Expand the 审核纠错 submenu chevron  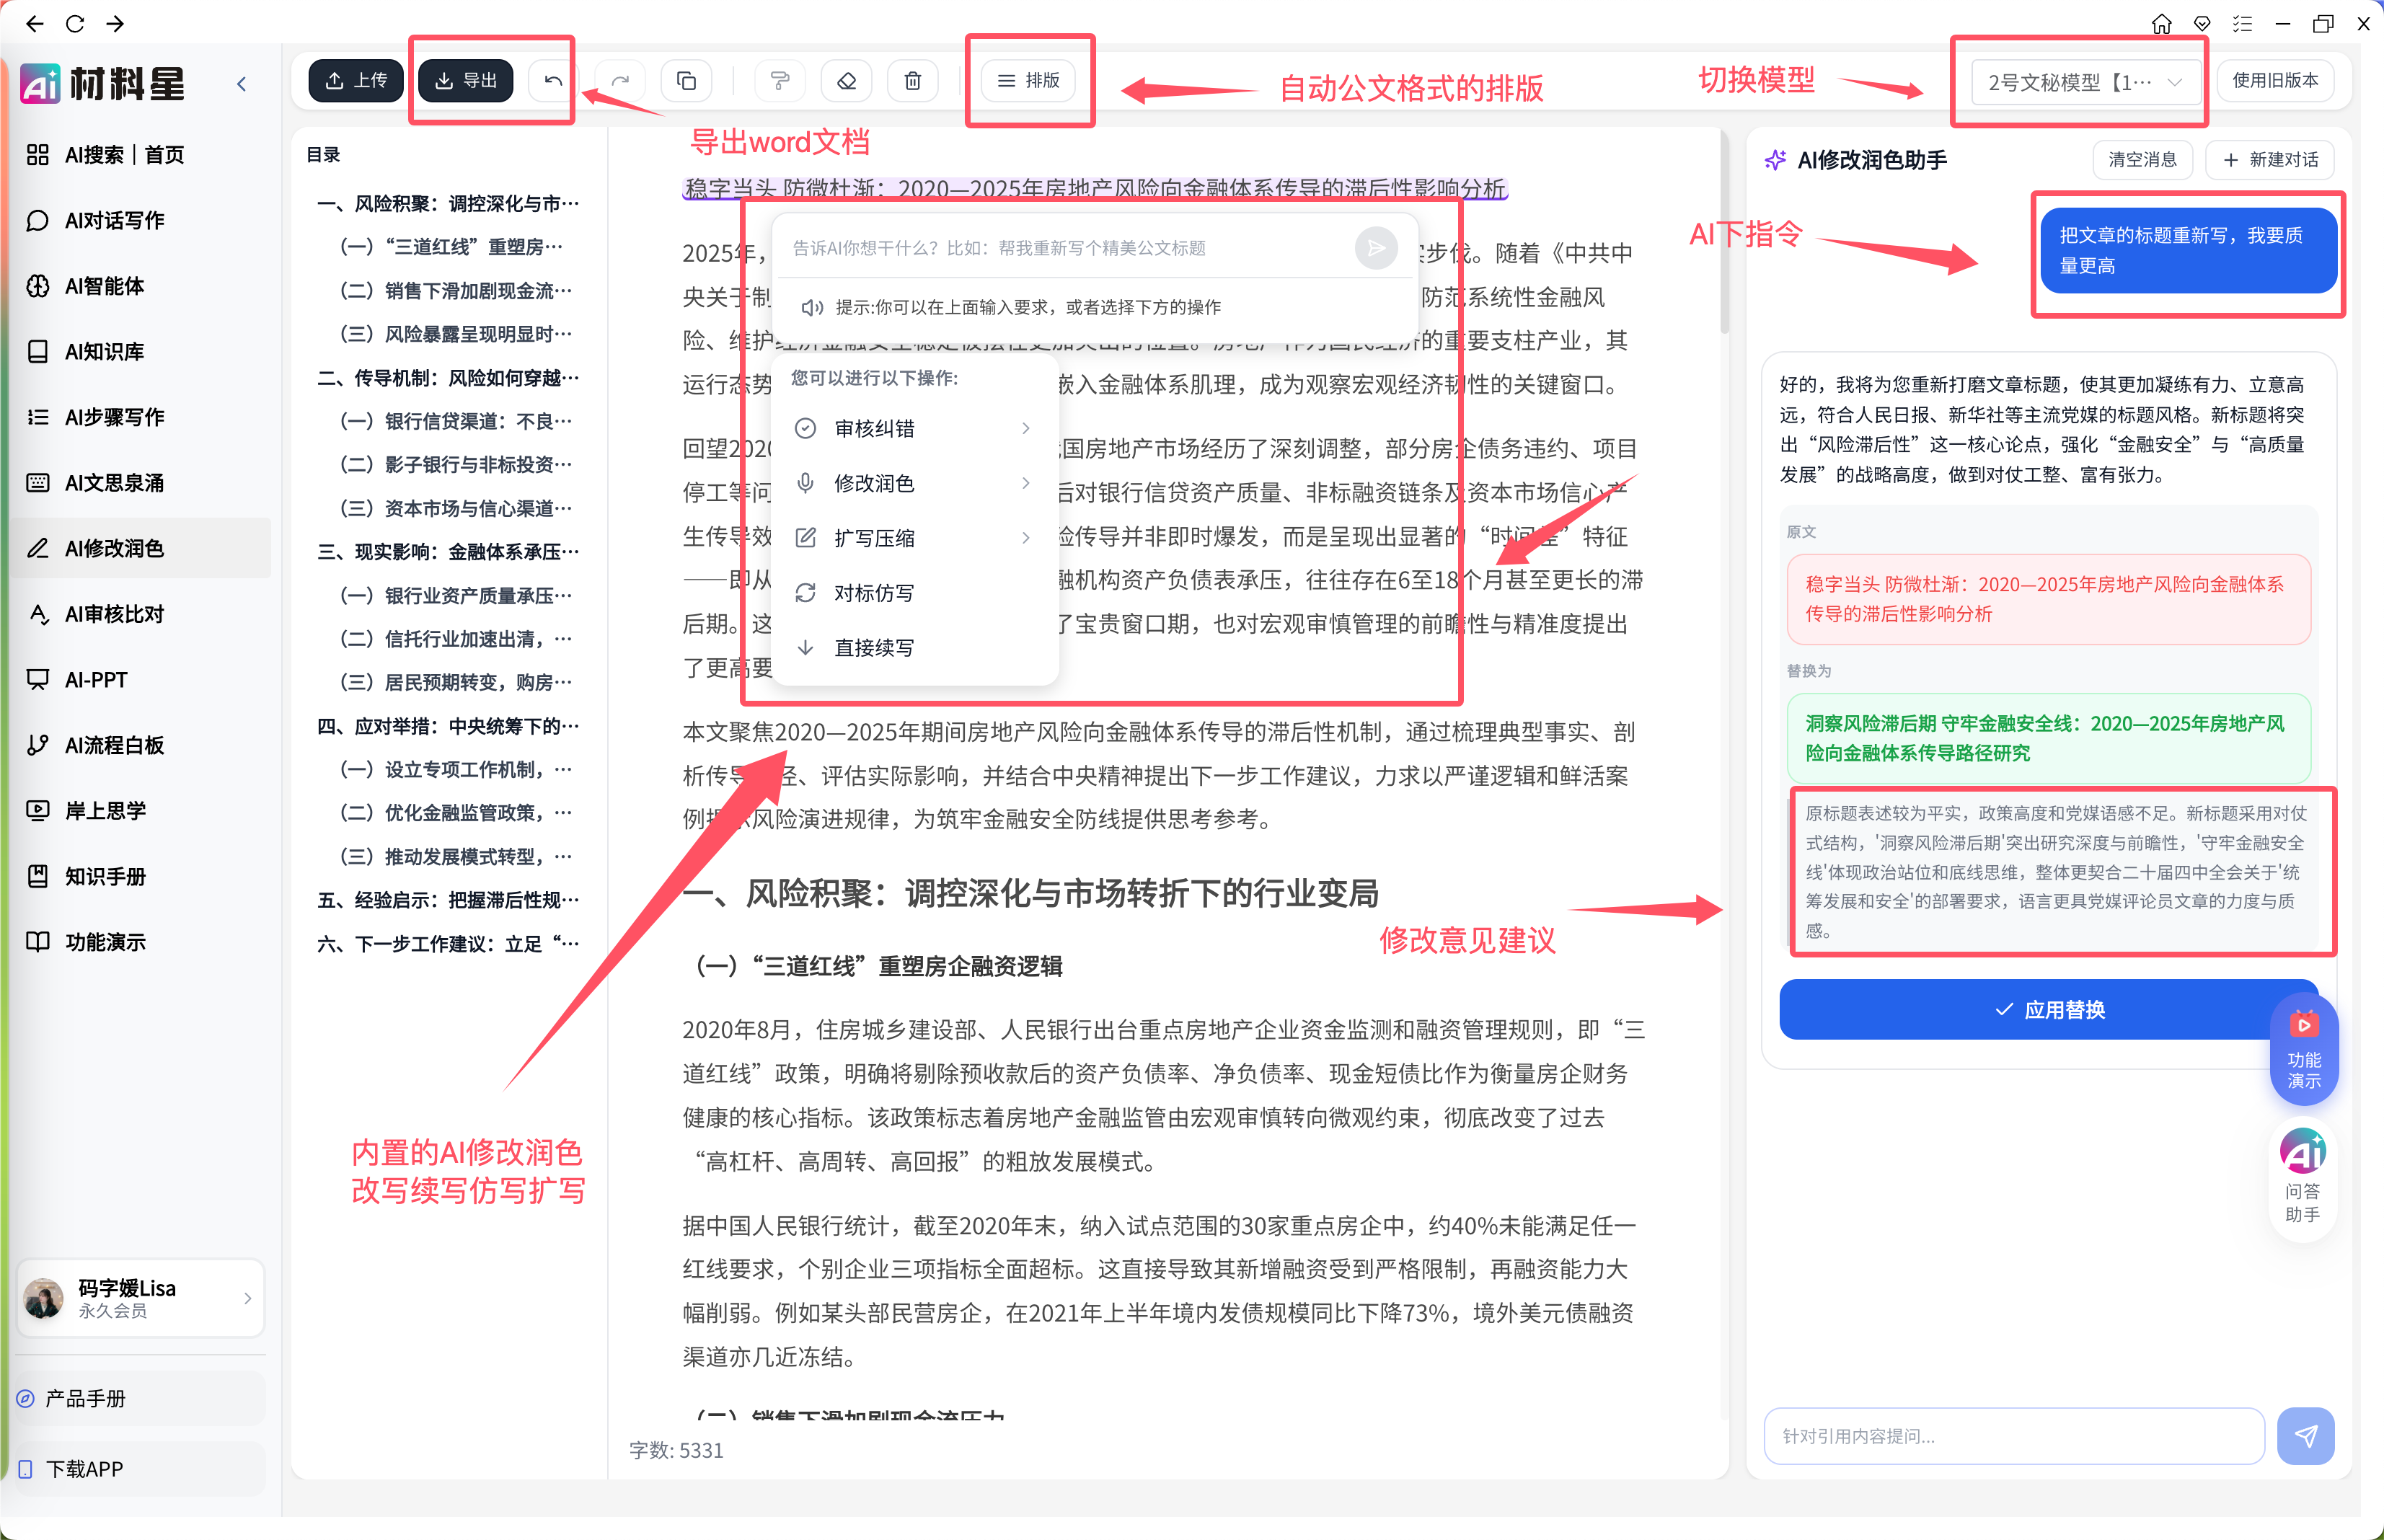(1026, 428)
